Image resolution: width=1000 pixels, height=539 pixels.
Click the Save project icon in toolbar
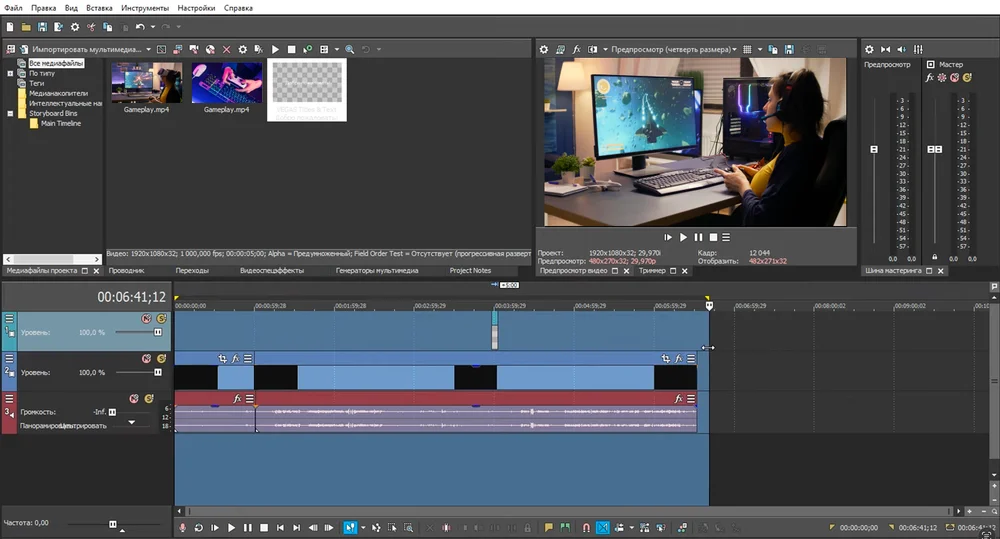pos(41,26)
